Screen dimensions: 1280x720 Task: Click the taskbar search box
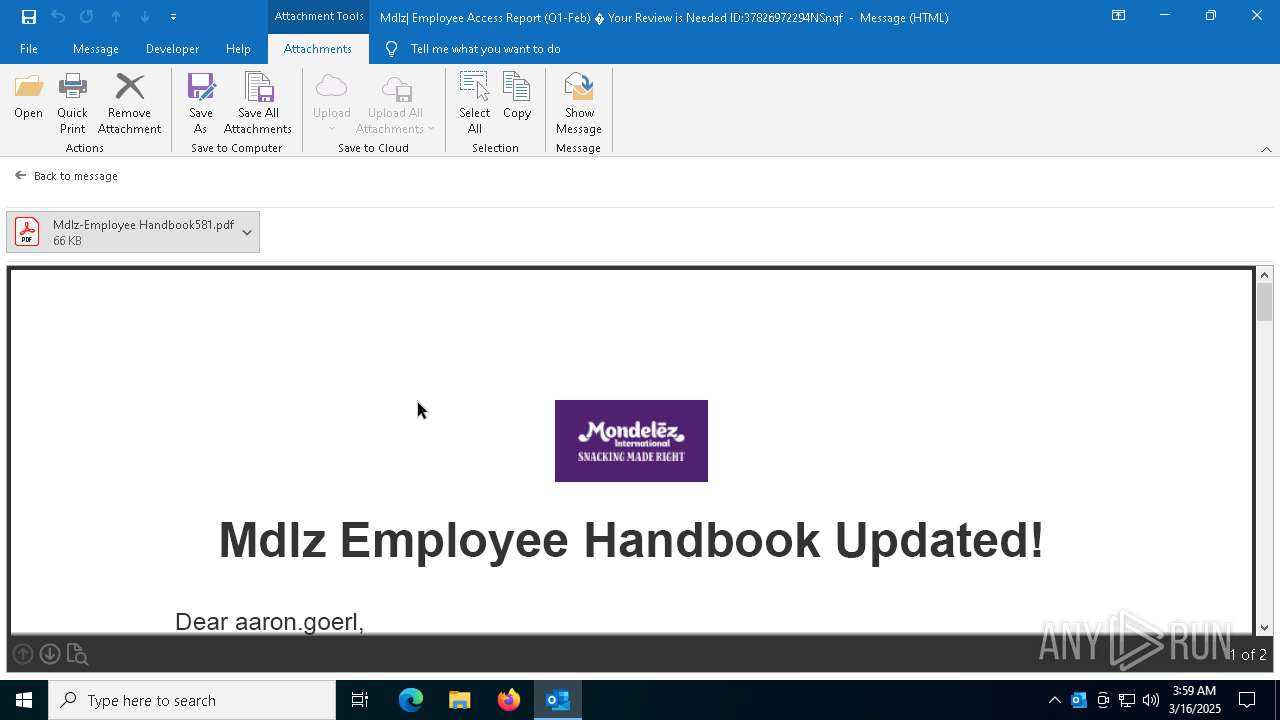pyautogui.click(x=192, y=700)
